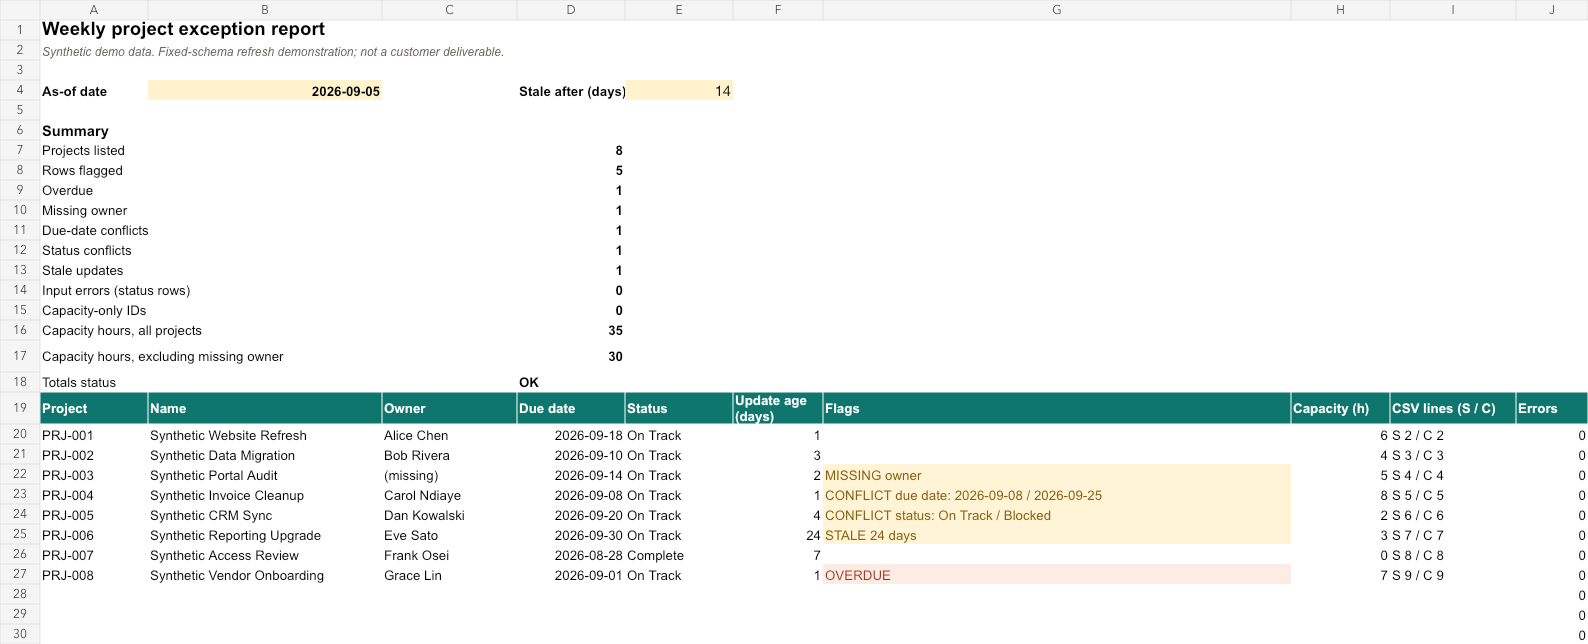This screenshot has height=644, width=1588.
Task: Select the capacity total value 35
Action: (571, 331)
